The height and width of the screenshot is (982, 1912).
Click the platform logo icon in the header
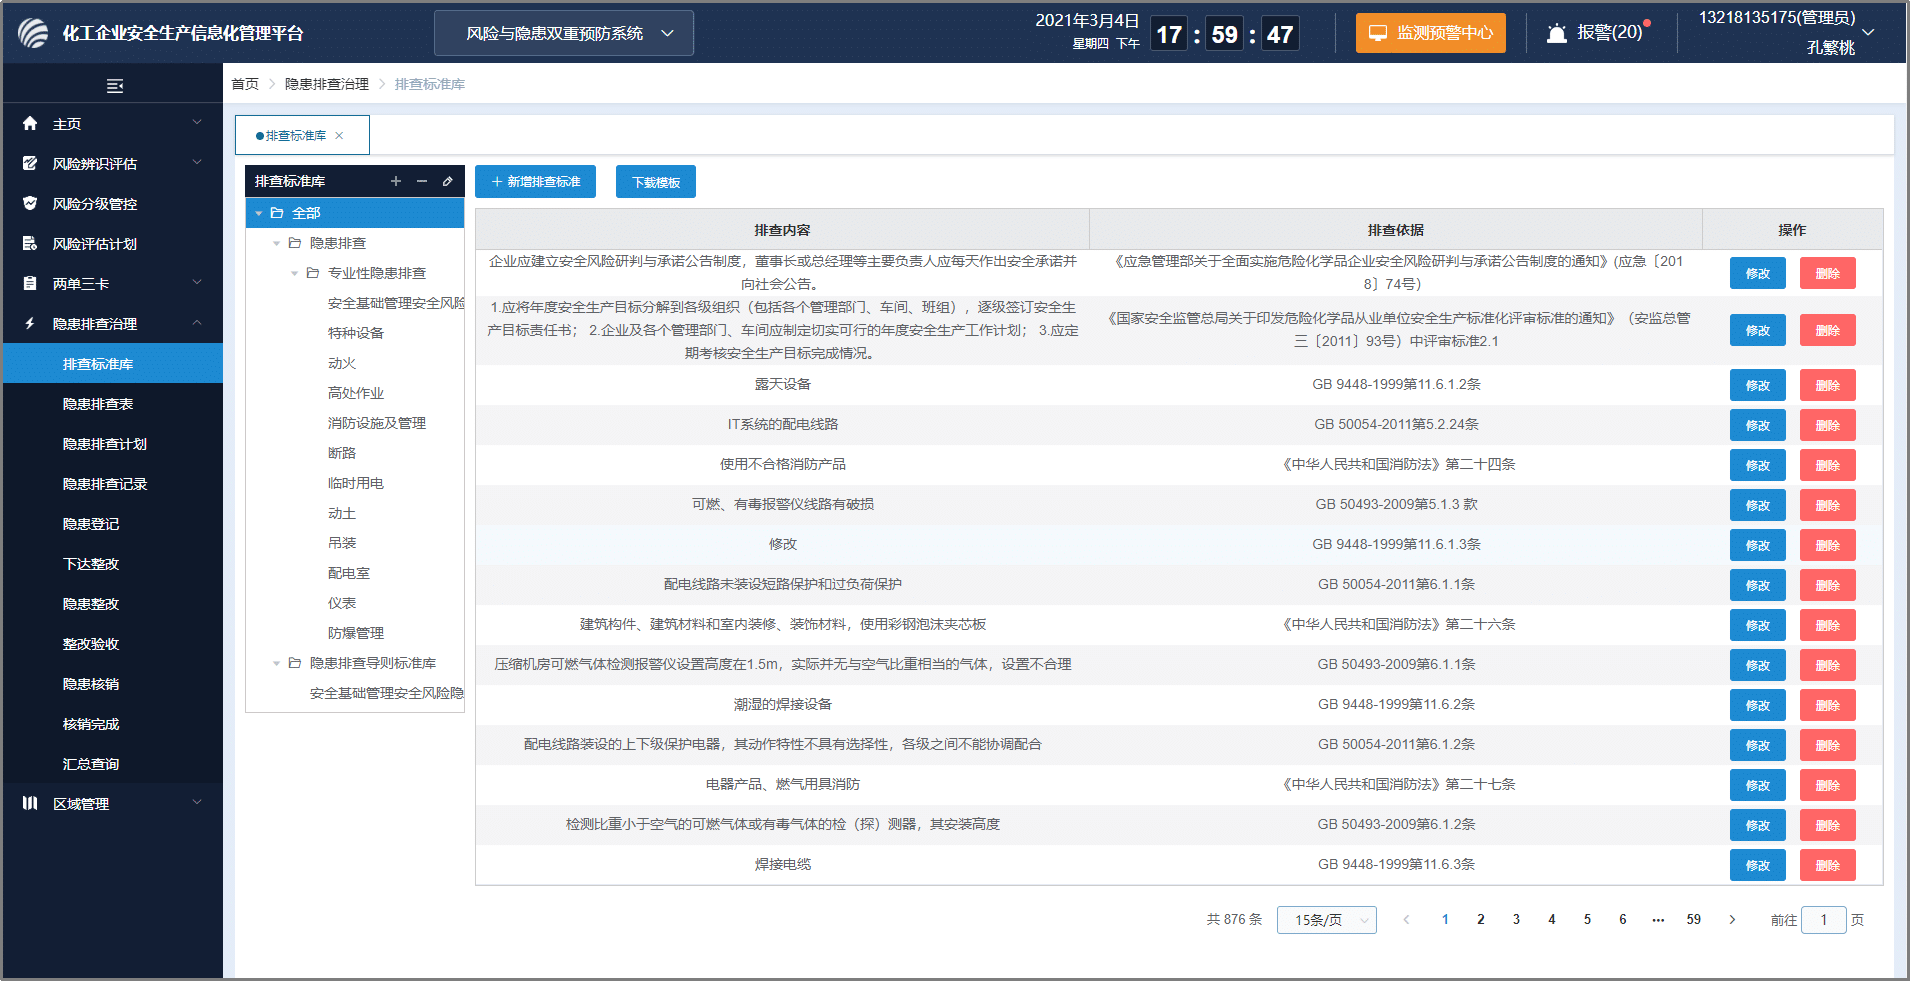(x=33, y=33)
